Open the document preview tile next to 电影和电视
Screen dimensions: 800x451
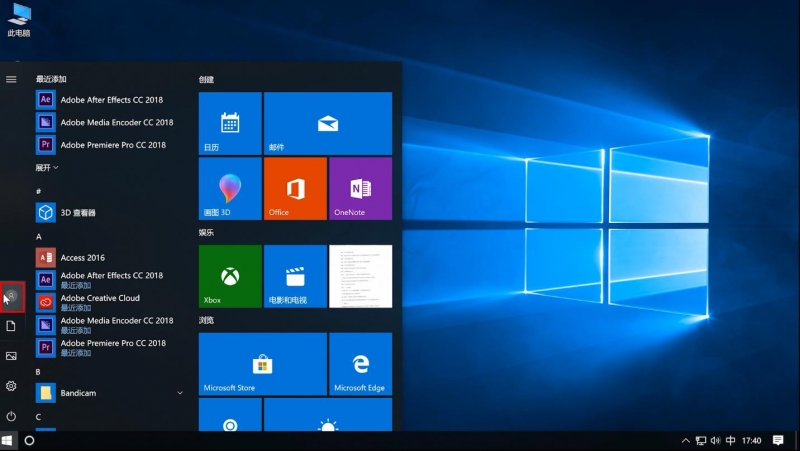click(361, 277)
